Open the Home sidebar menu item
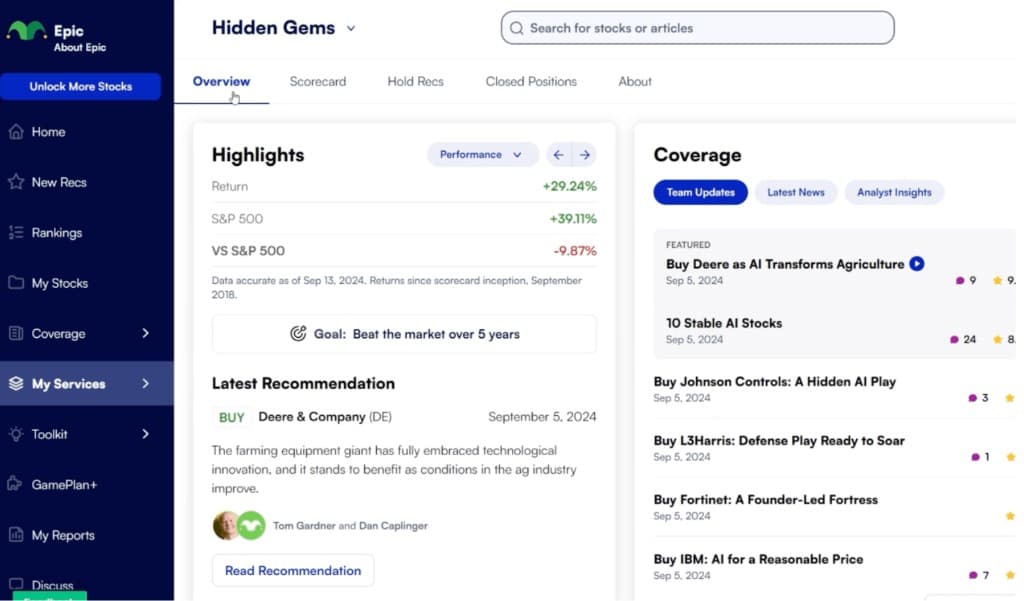Screen dimensions: 1024x601 (x=87, y=132)
